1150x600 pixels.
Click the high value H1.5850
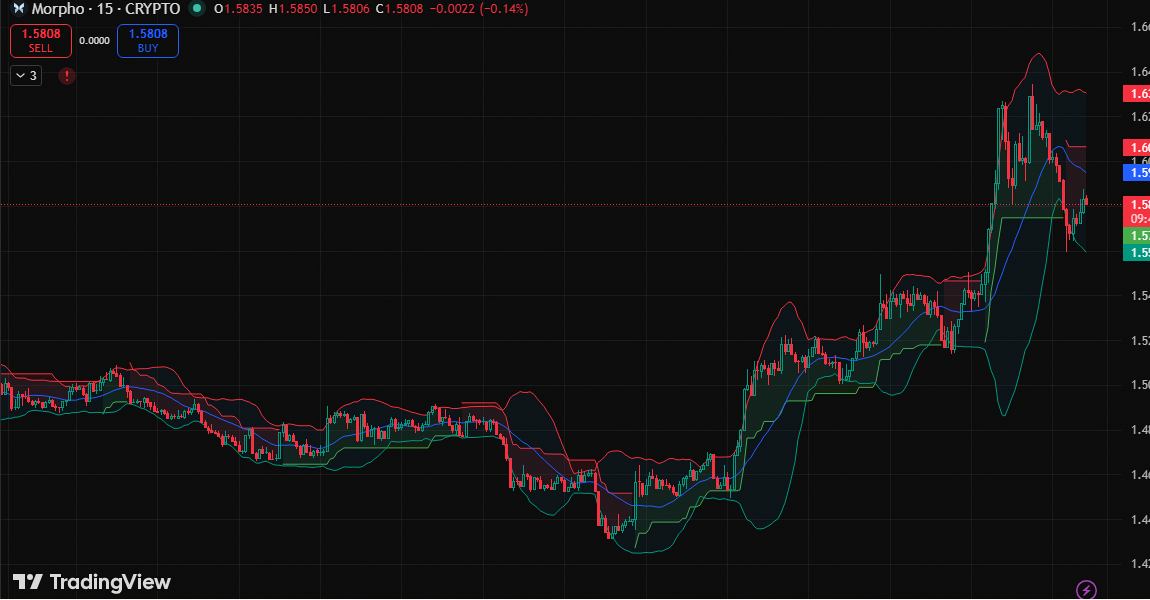(x=293, y=9)
